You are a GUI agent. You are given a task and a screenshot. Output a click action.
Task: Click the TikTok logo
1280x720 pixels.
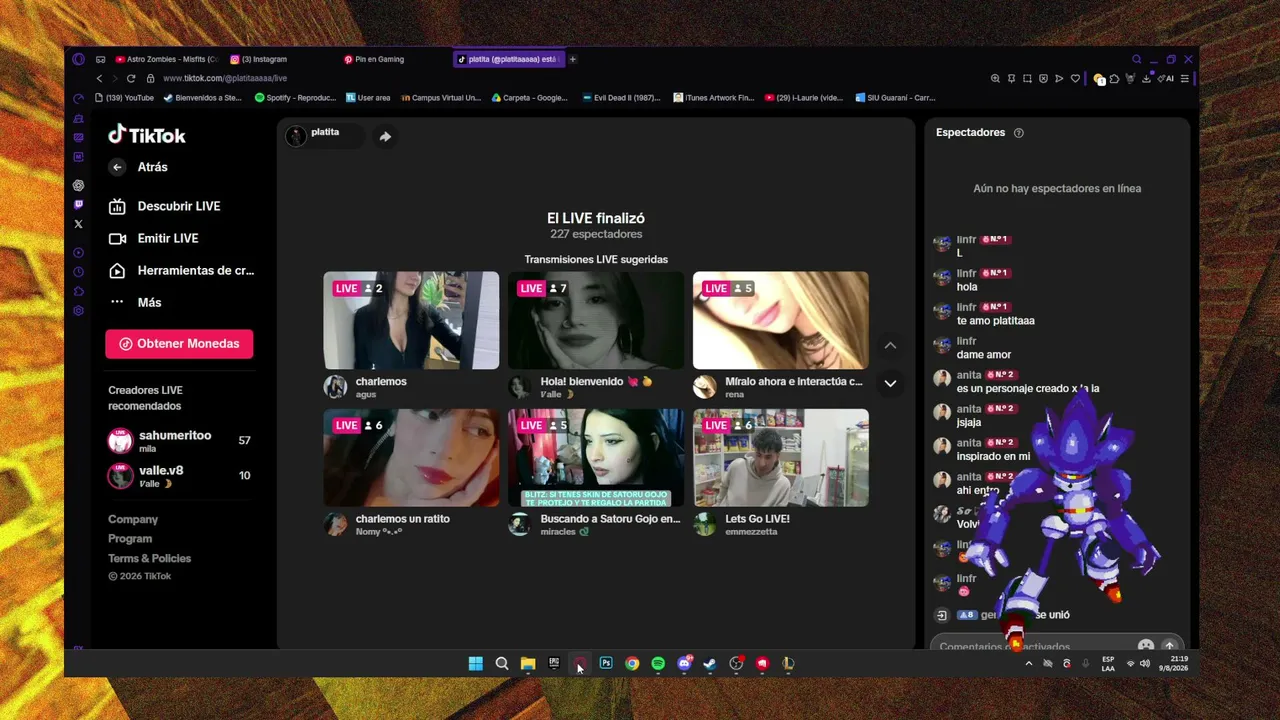(147, 135)
